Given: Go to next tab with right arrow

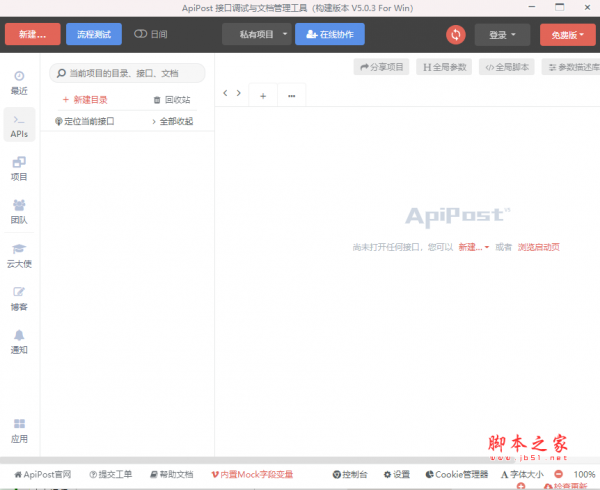Looking at the screenshot, I should pos(239,93).
